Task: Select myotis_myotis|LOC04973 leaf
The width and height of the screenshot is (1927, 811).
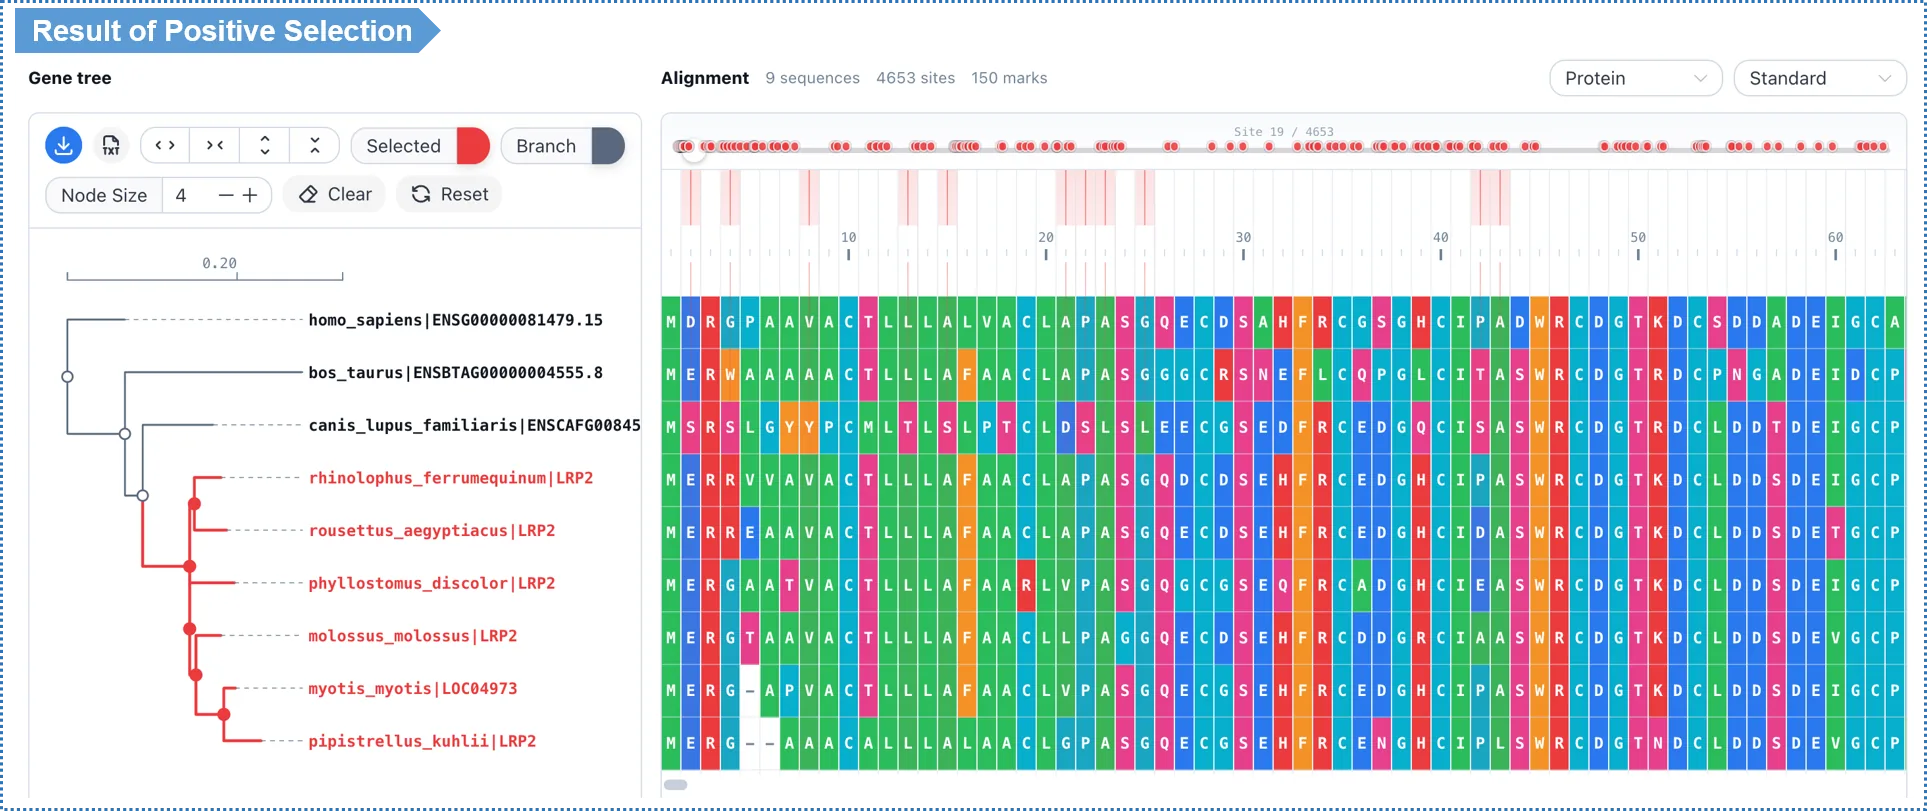Action: tap(412, 689)
